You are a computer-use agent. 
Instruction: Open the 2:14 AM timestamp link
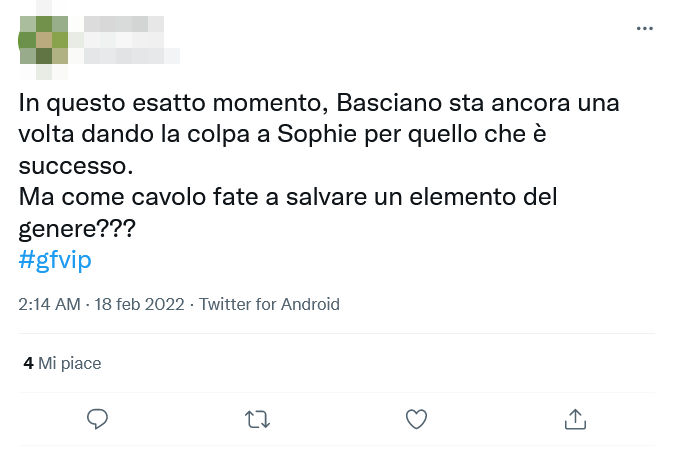(x=49, y=304)
